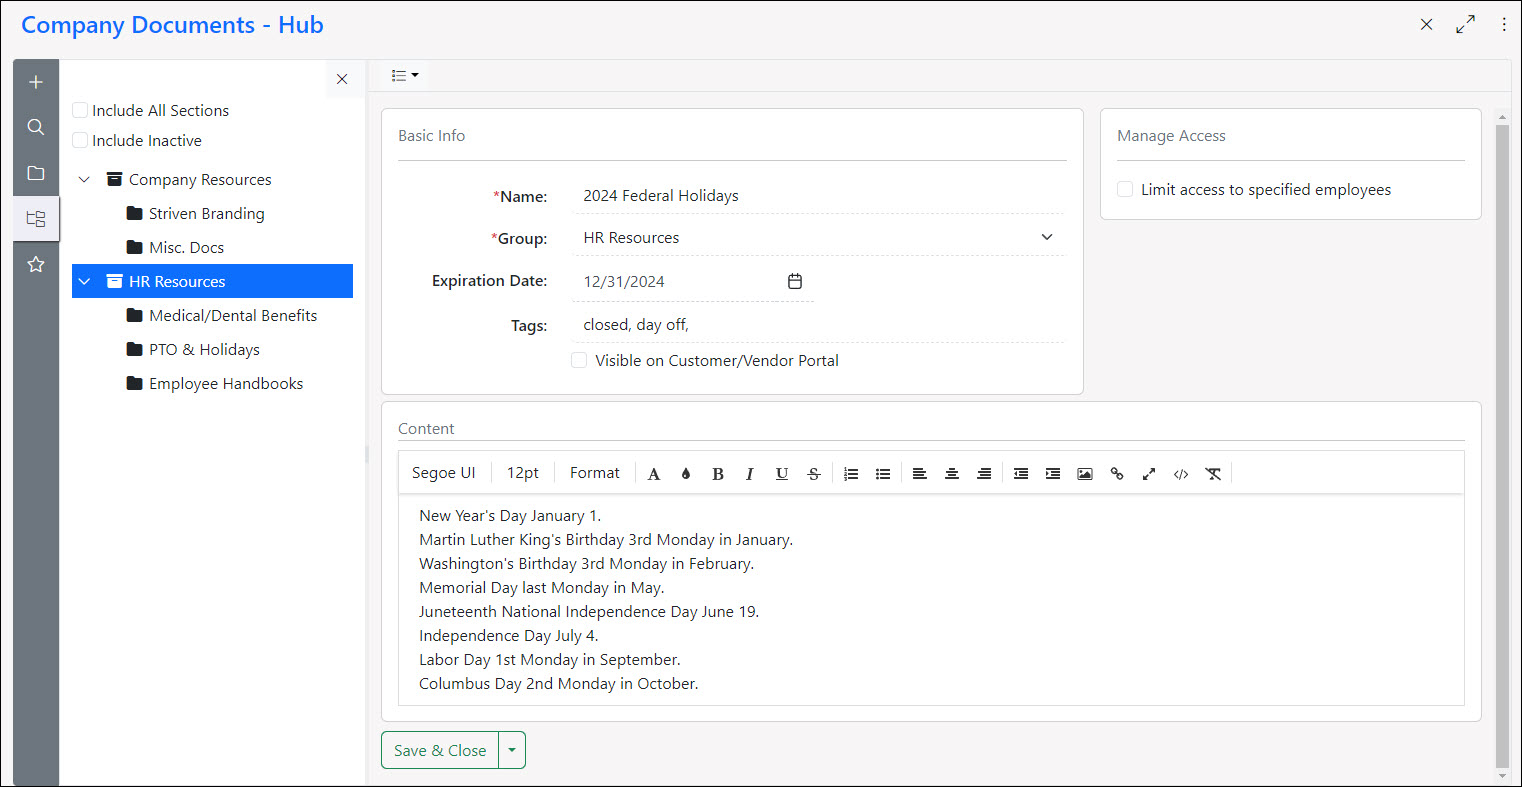This screenshot has height=787, width=1522.
Task: Toggle bold formatting
Action: point(718,474)
